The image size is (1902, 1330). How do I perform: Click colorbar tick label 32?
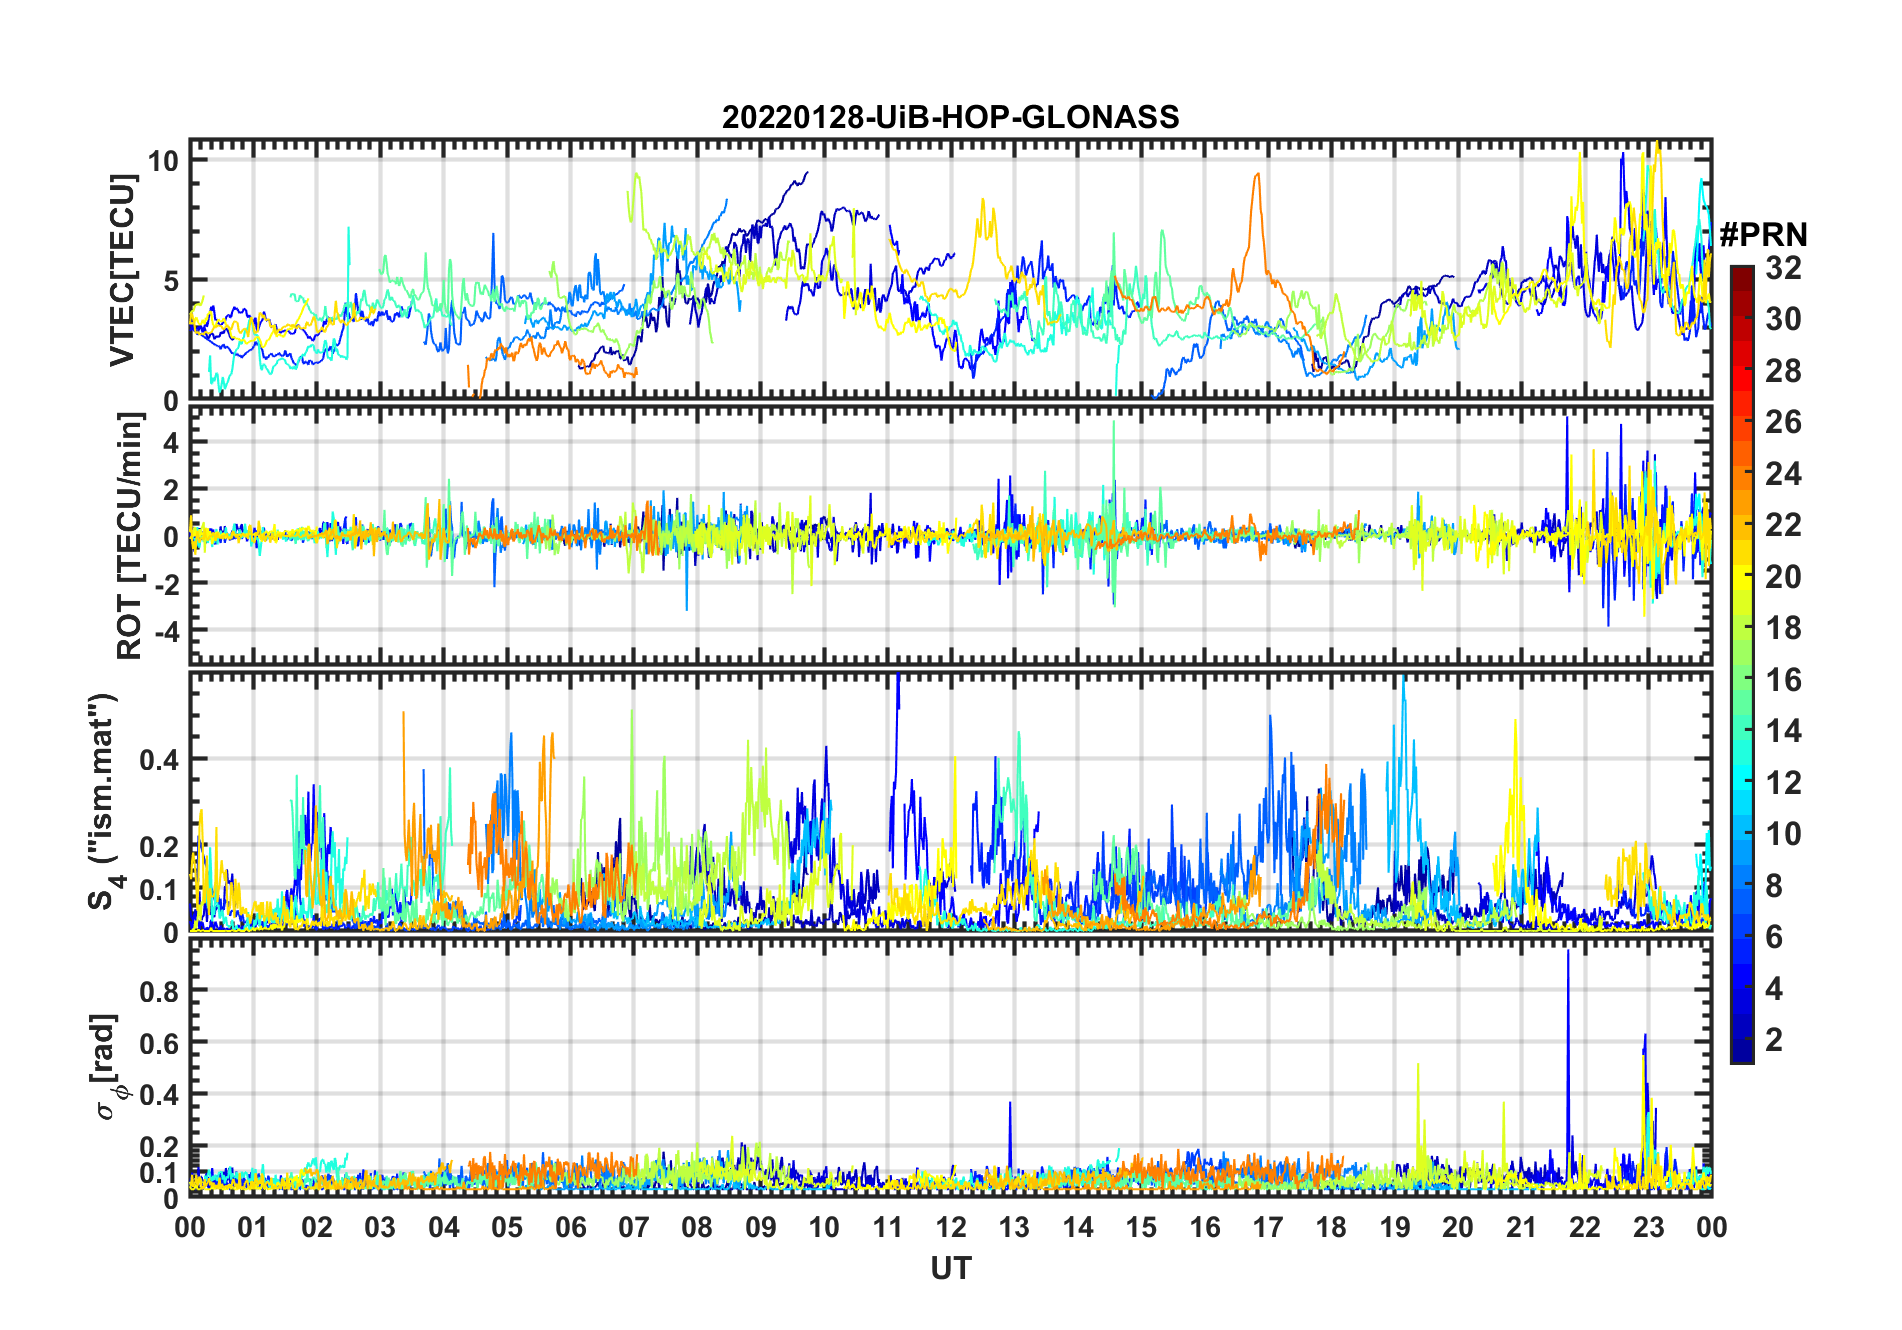(x=1783, y=268)
